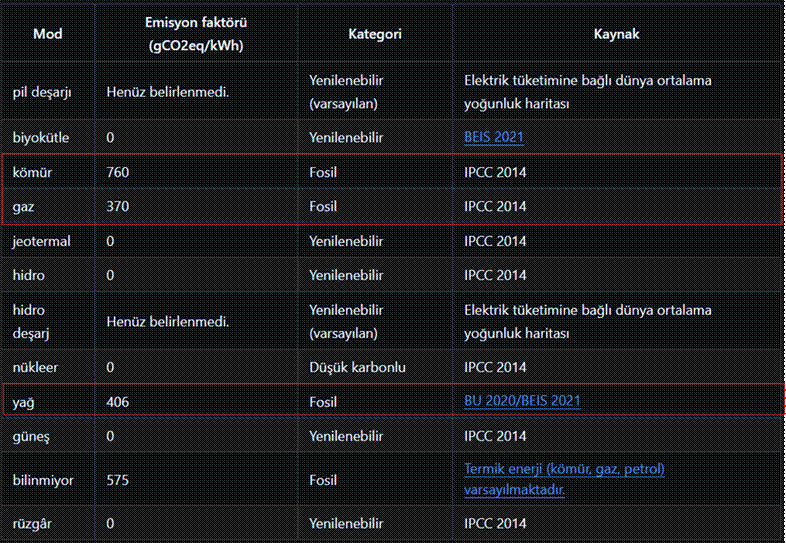The image size is (786, 543).
Task: Click the yağ row name cell
Action: point(23,402)
